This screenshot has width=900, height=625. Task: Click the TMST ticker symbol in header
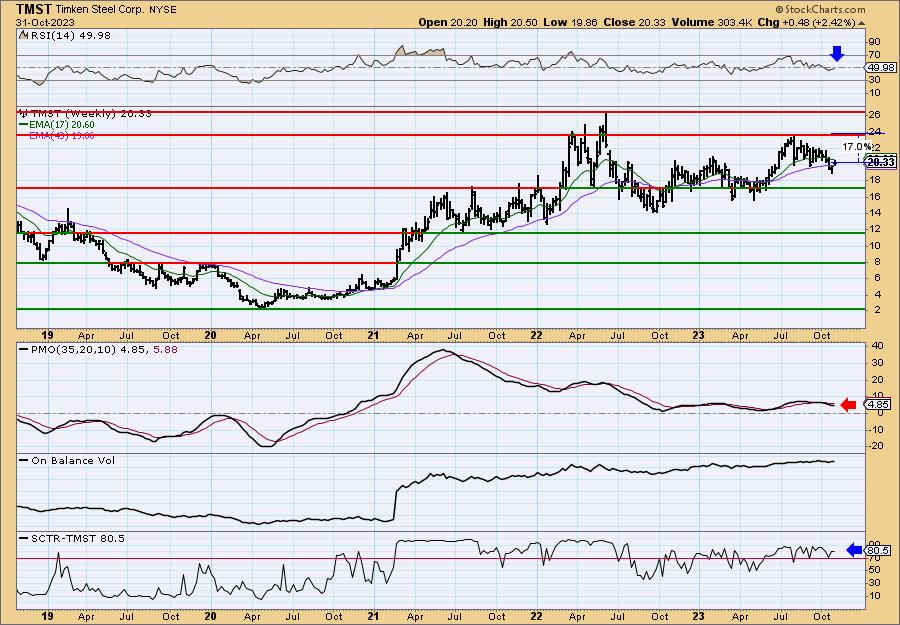tap(35, 9)
